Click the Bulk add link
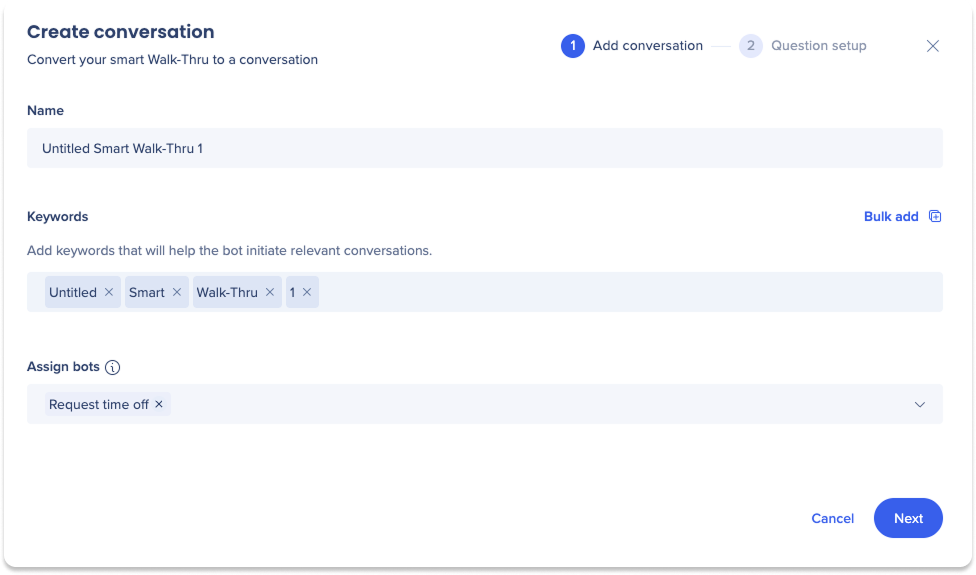 pos(891,216)
